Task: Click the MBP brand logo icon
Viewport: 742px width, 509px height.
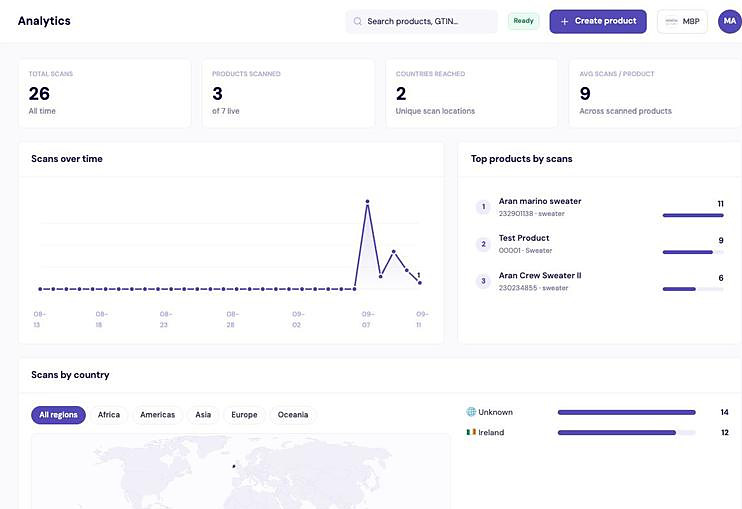Action: 671,21
